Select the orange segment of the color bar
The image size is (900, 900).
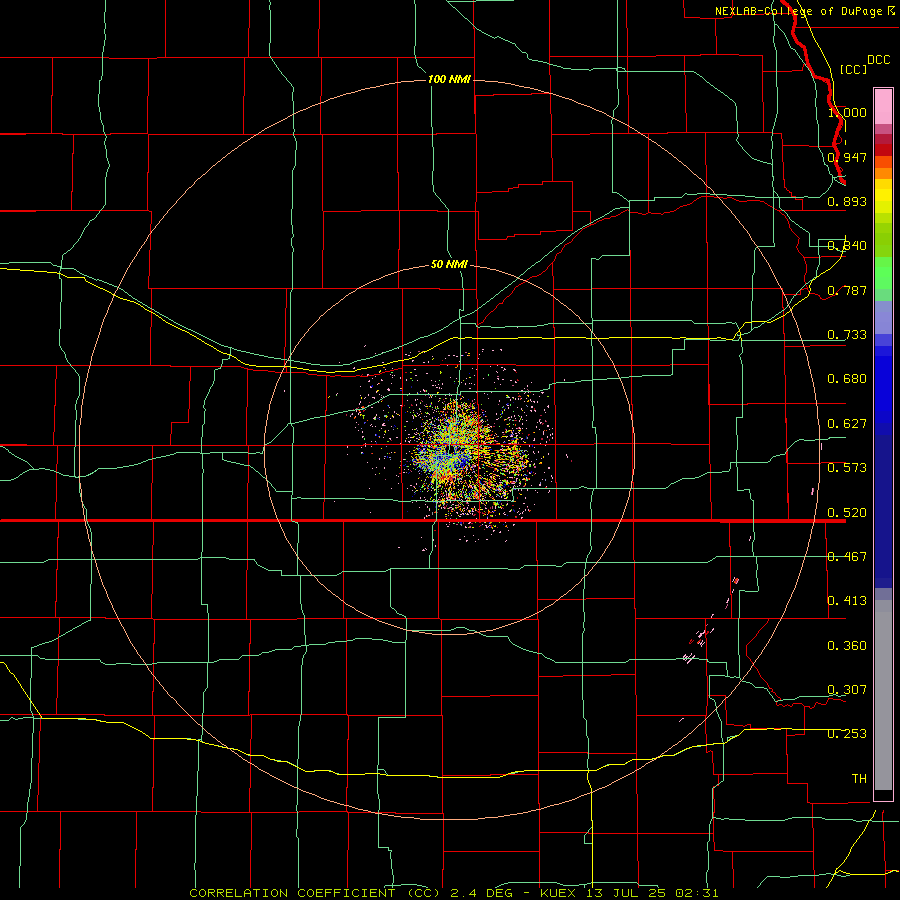883,173
